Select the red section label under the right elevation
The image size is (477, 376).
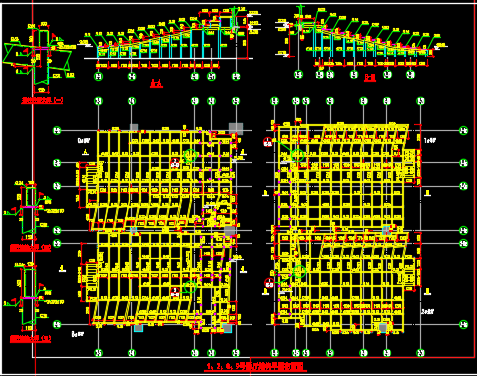click(x=370, y=78)
